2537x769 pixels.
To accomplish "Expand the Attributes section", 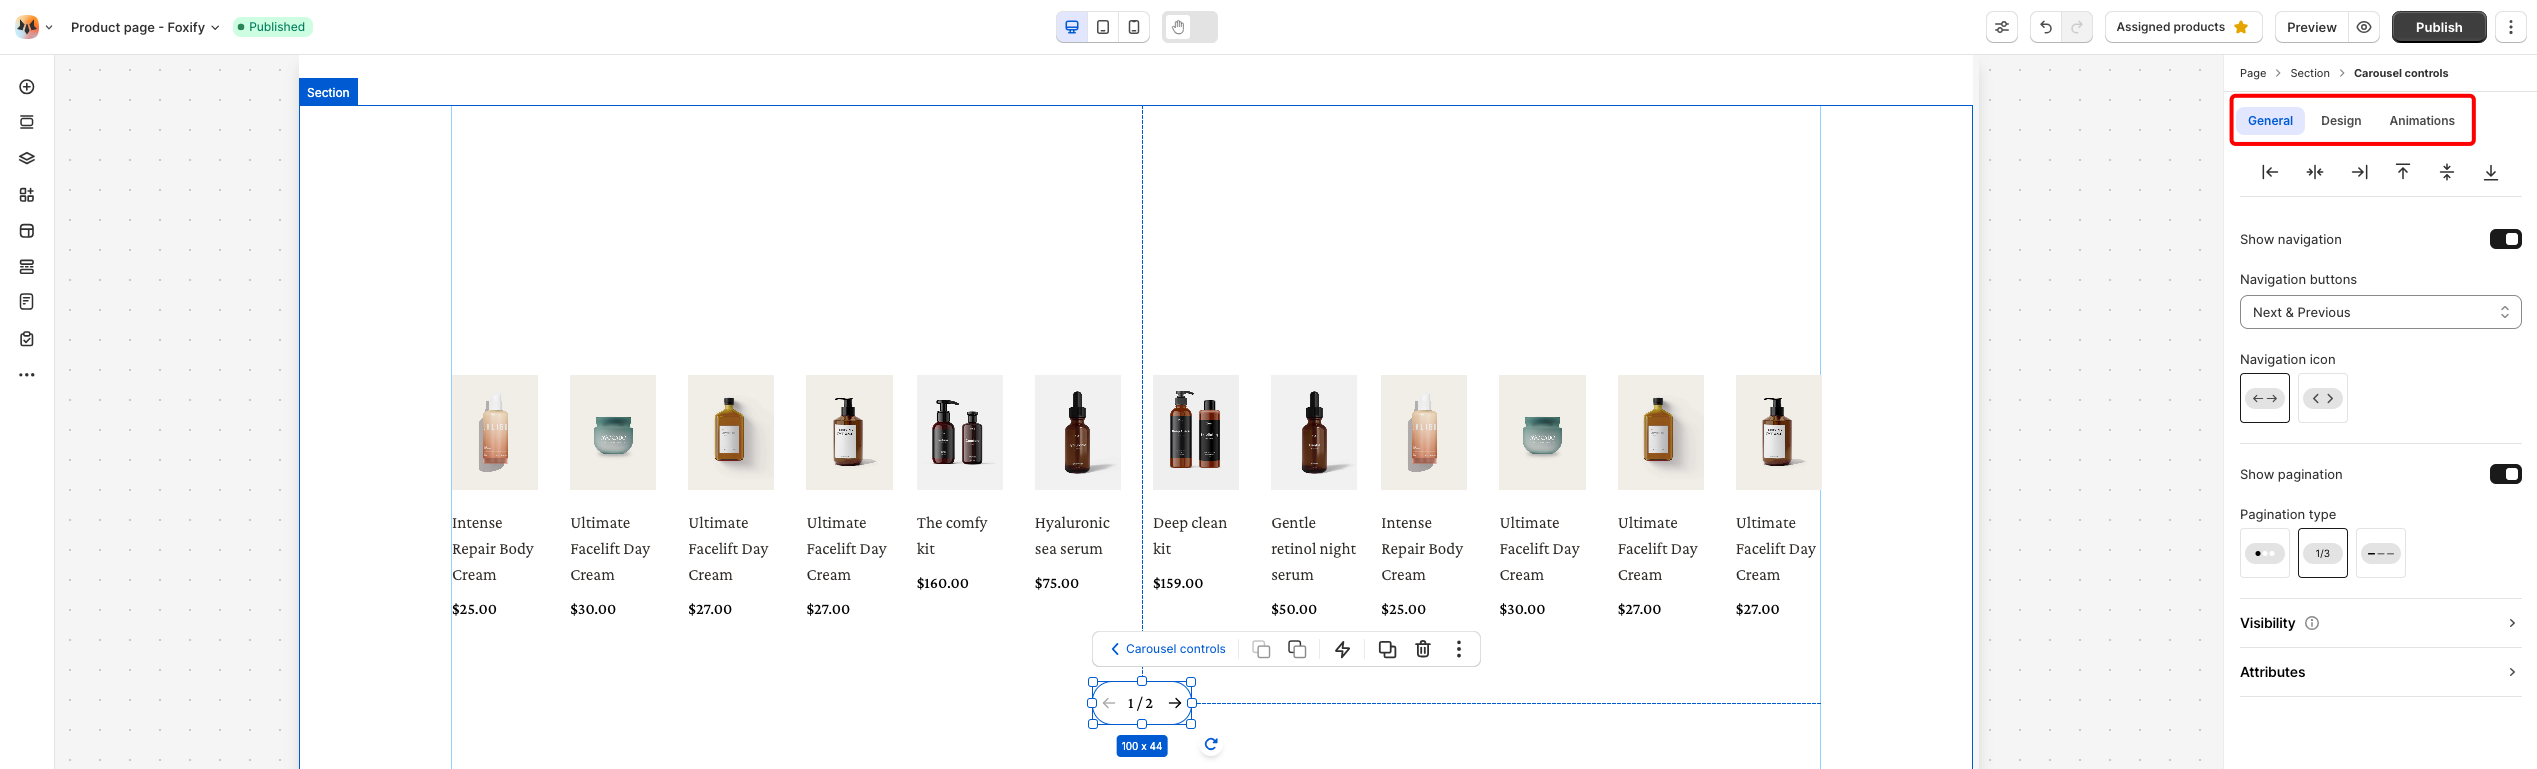I will tap(2380, 672).
